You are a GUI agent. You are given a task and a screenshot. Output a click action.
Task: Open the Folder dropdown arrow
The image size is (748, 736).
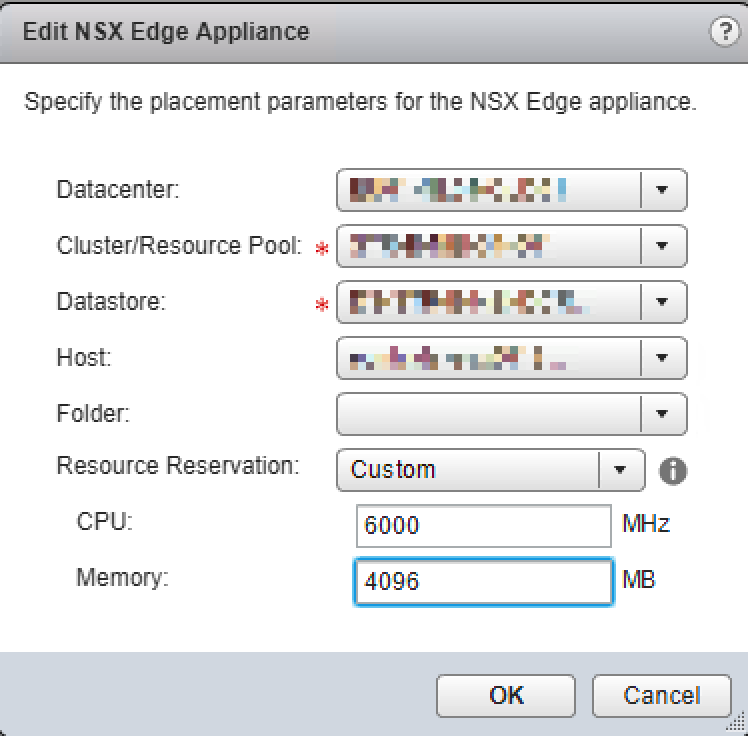[661, 413]
